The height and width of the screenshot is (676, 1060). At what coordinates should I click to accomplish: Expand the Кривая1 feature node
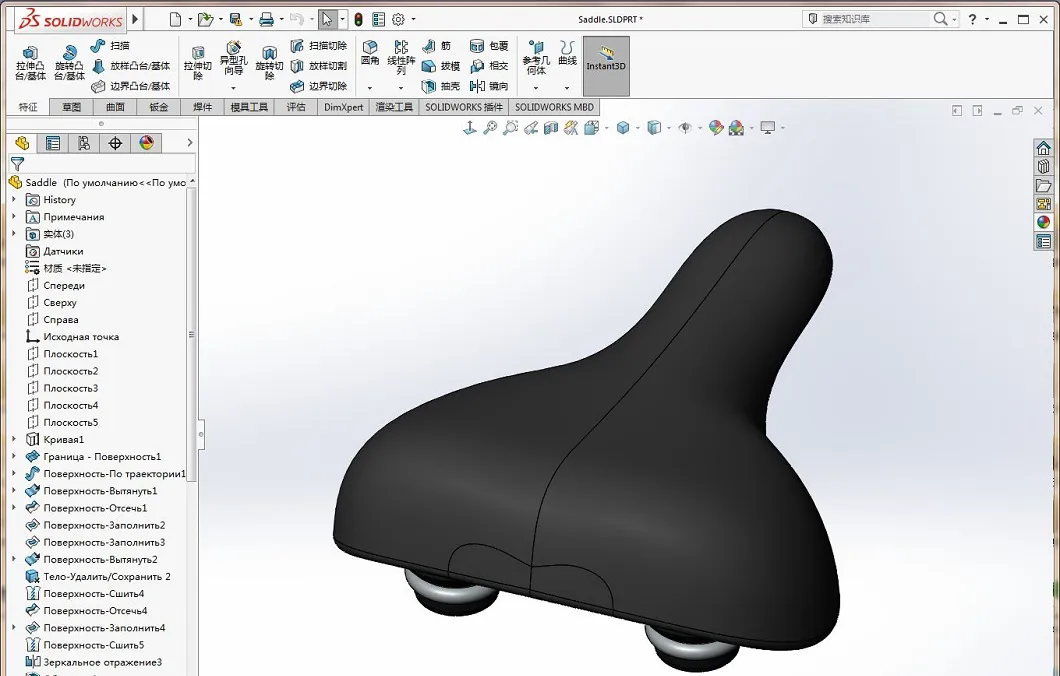[14, 439]
